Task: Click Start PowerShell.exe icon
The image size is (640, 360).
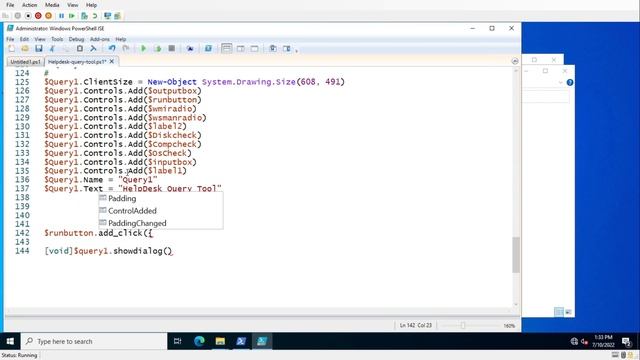Action: click(x=208, y=49)
